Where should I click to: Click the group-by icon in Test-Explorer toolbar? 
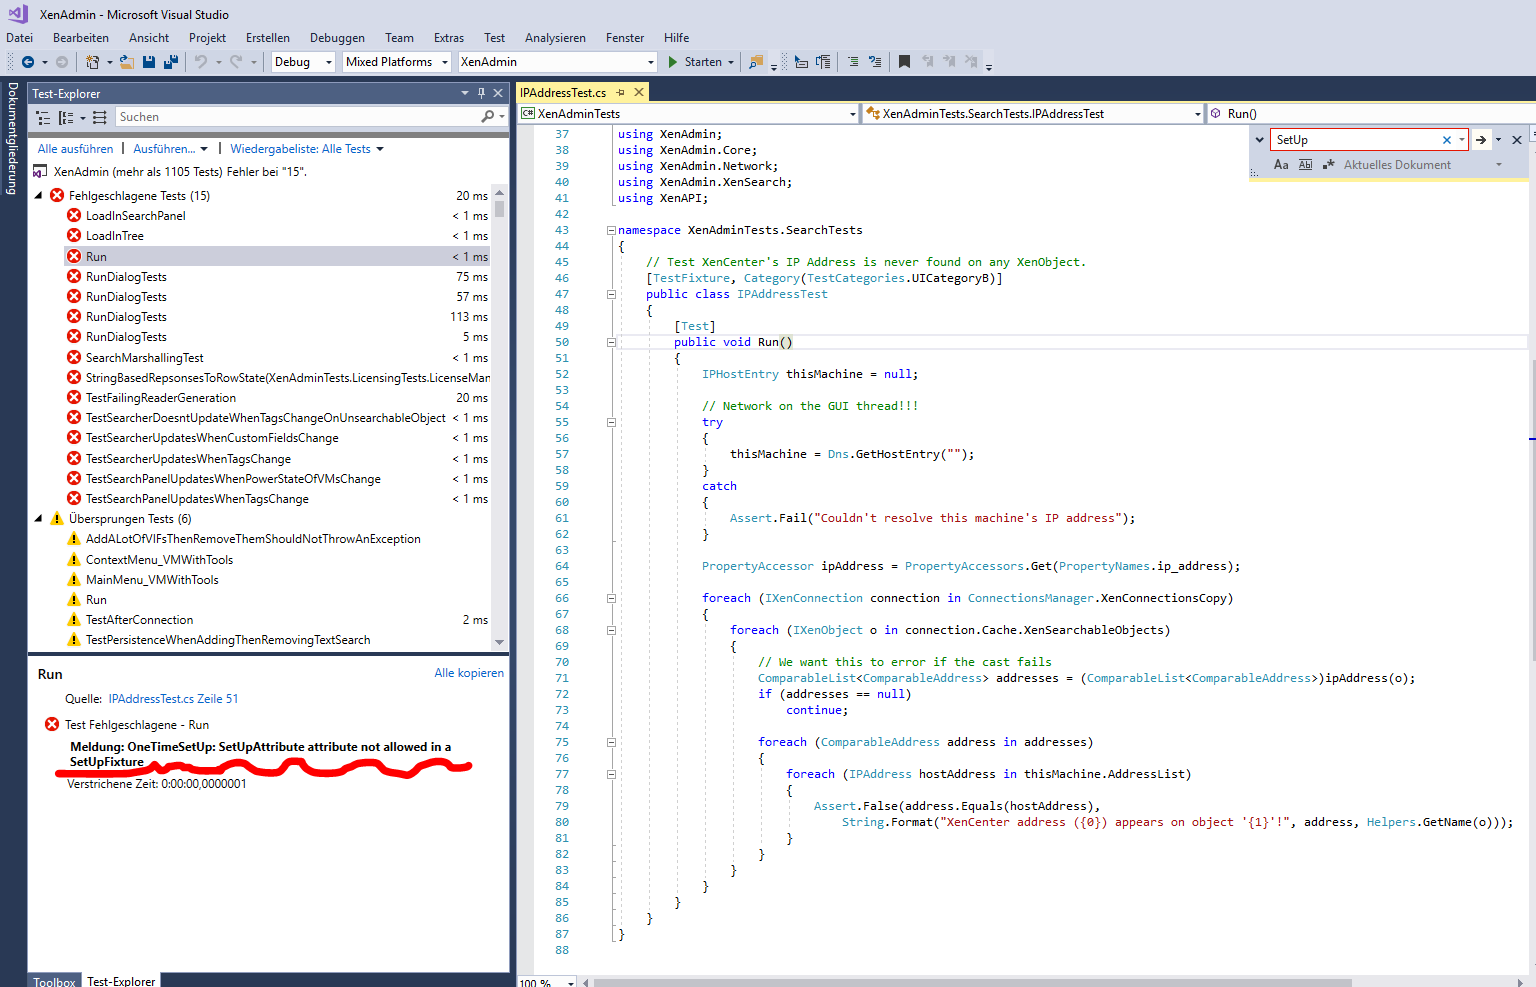pos(66,117)
